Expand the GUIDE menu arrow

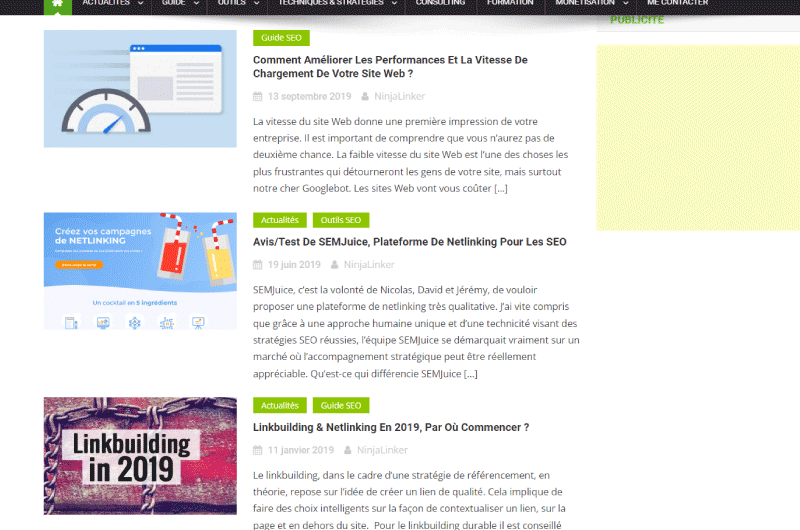coord(196,4)
